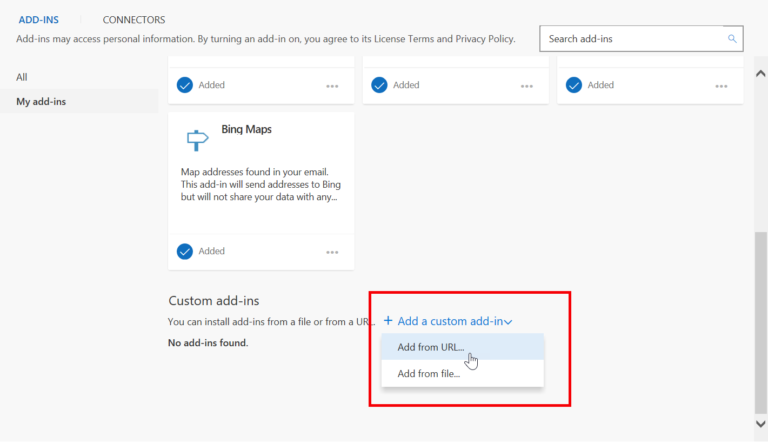This screenshot has width=768, height=442.
Task: Open ellipsis menu on rightmost top-row card
Action: [x=721, y=86]
